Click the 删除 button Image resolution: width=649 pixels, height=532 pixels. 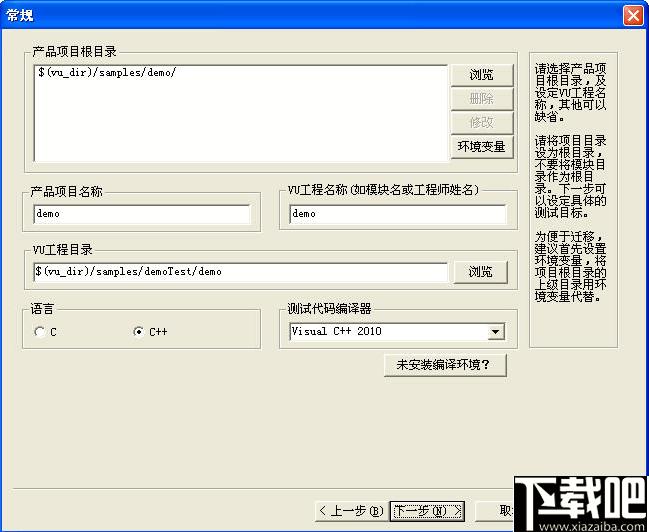pos(481,99)
